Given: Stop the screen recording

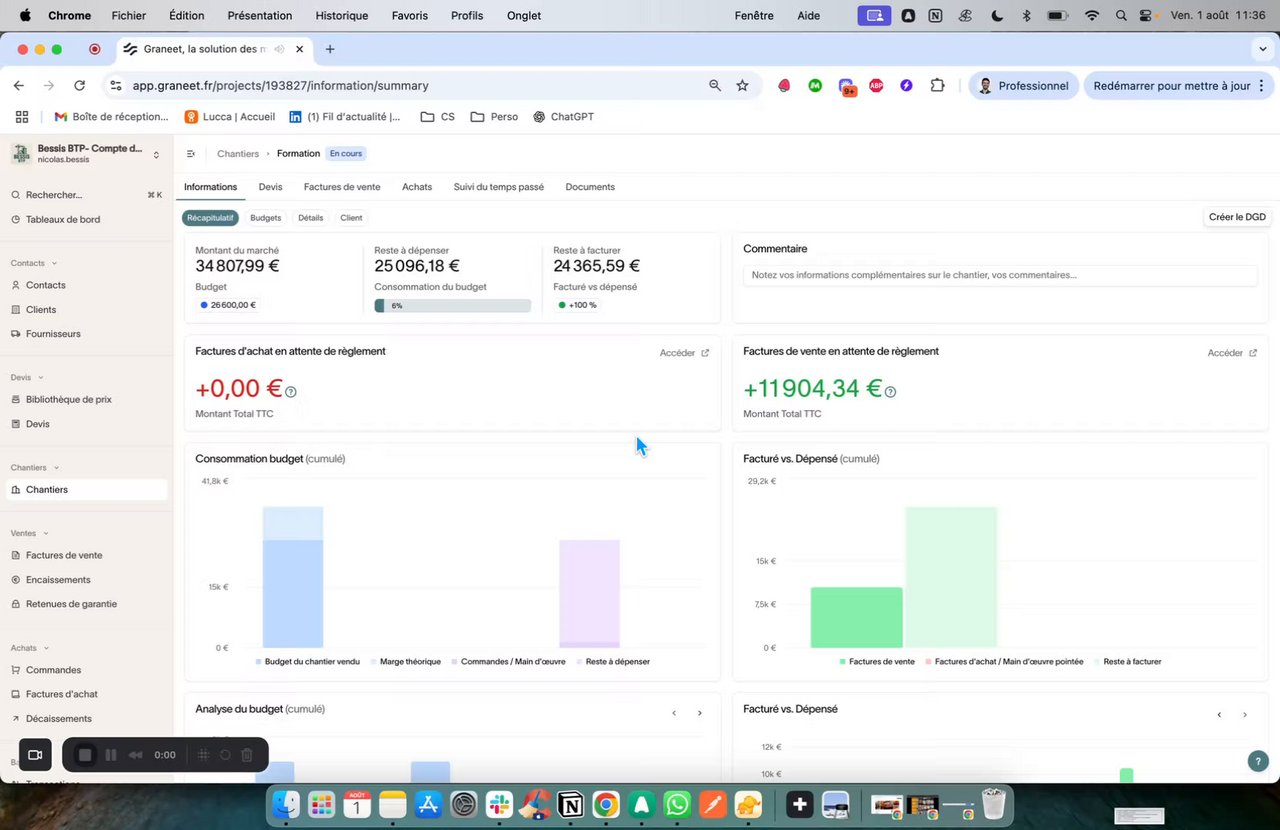Looking at the screenshot, I should pyautogui.click(x=85, y=755).
